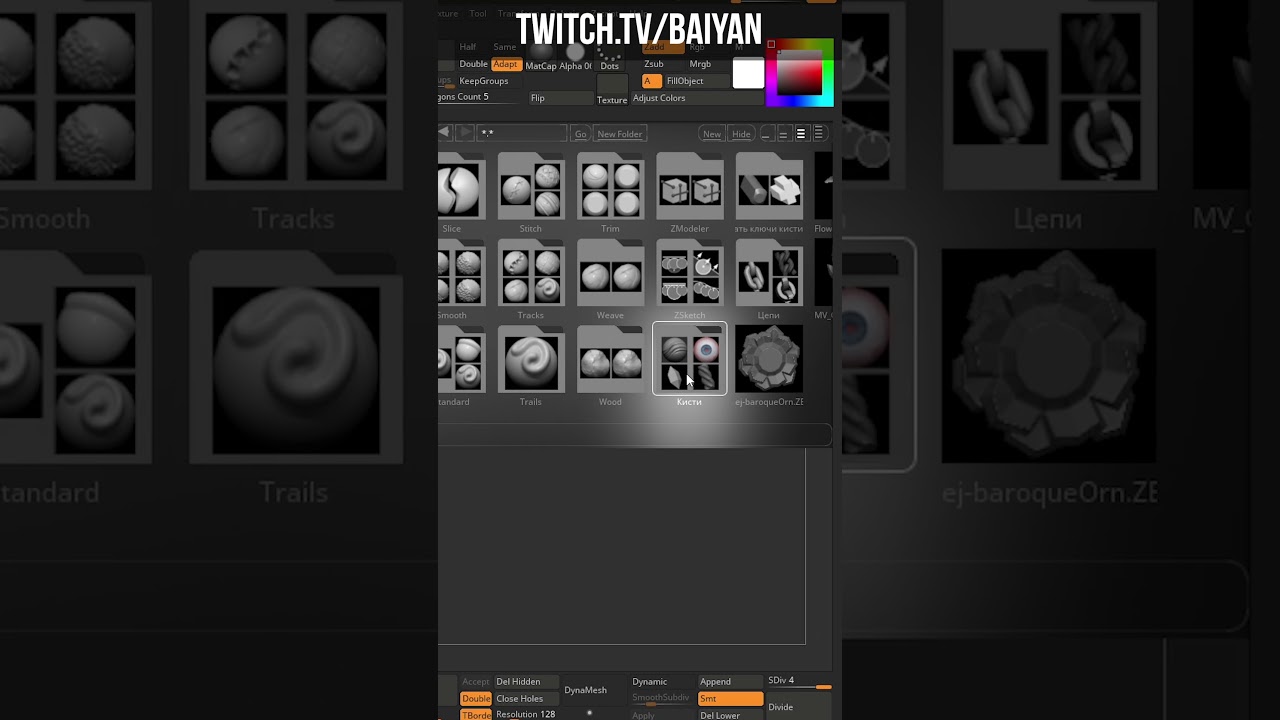Click the Go button
The image size is (1280, 720).
point(580,134)
